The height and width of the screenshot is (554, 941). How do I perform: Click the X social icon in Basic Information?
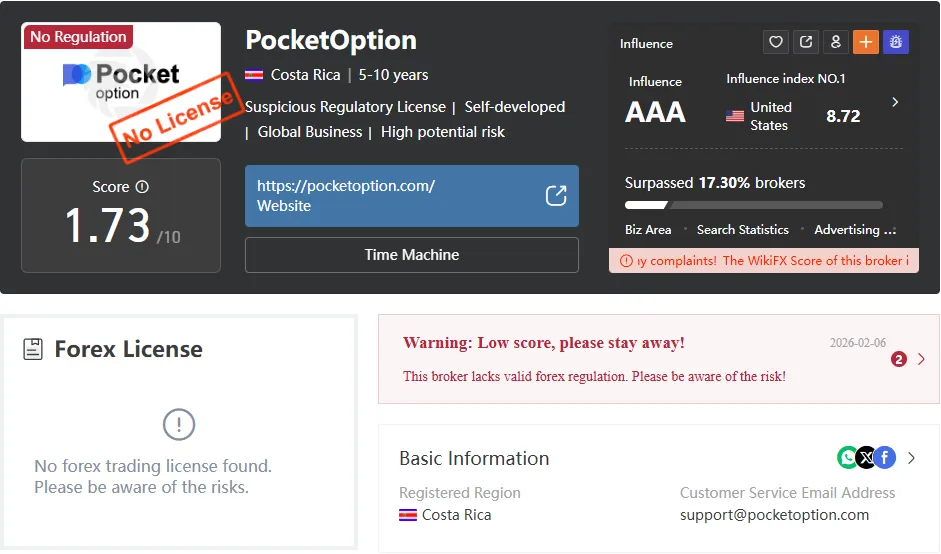pos(866,458)
